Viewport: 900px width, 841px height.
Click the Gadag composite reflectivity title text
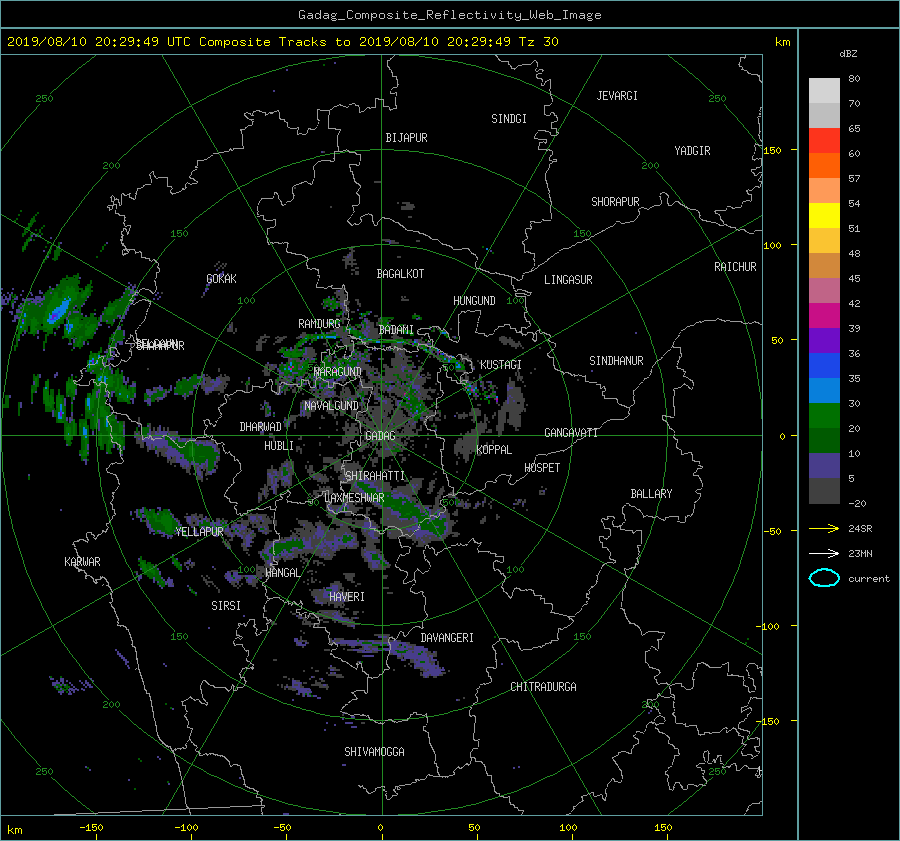tap(449, 15)
